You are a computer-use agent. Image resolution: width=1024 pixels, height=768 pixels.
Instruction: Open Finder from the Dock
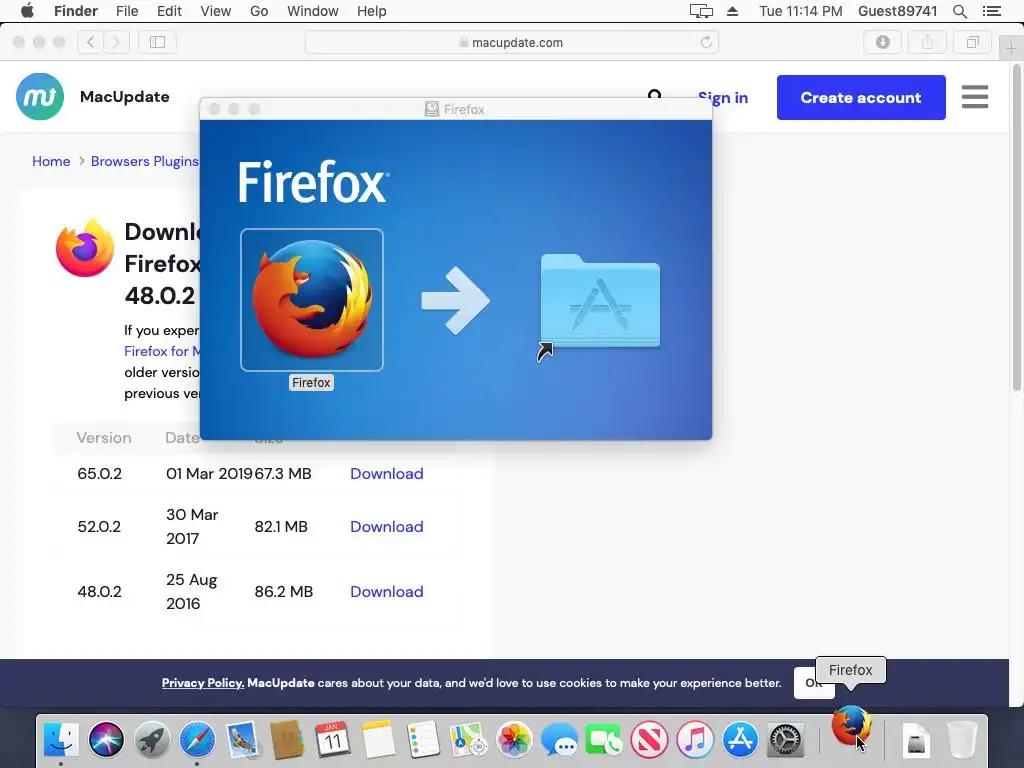pos(61,740)
